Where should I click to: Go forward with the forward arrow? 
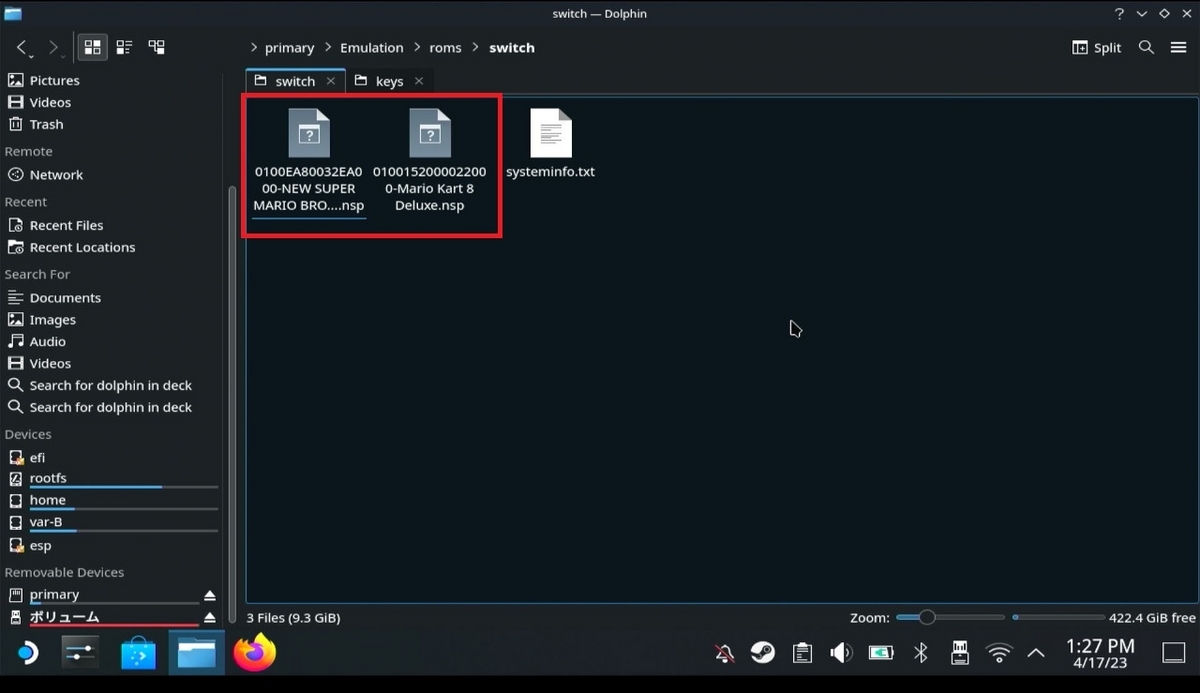(53, 47)
